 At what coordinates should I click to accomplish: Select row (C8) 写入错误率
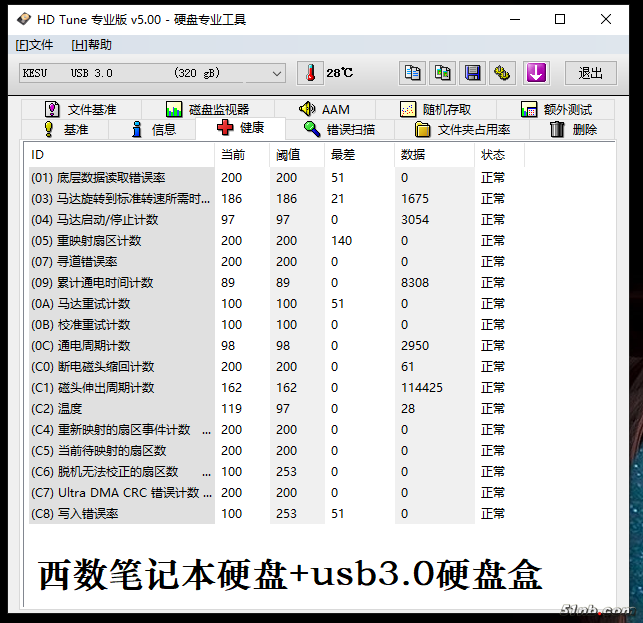277,513
